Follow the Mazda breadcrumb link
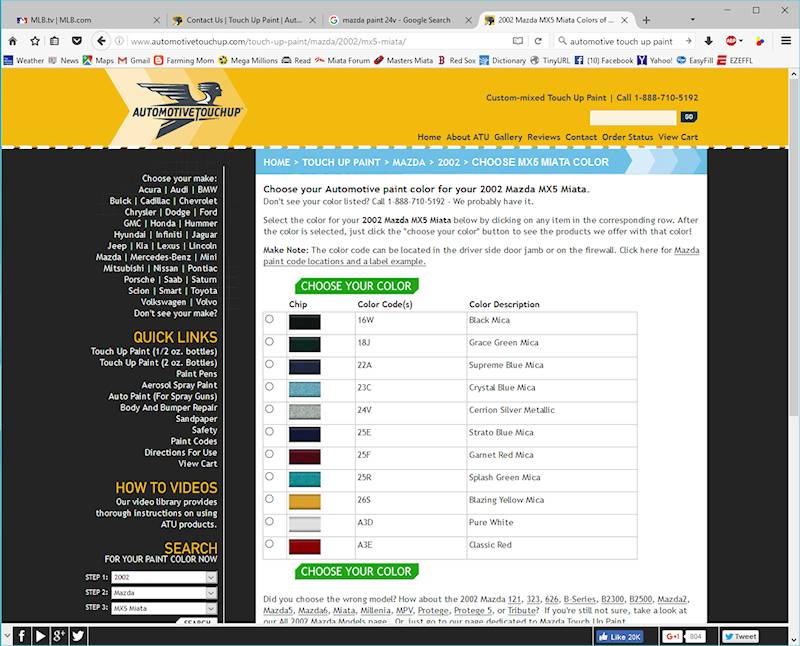Viewport: 800px width, 646px height. (x=409, y=162)
